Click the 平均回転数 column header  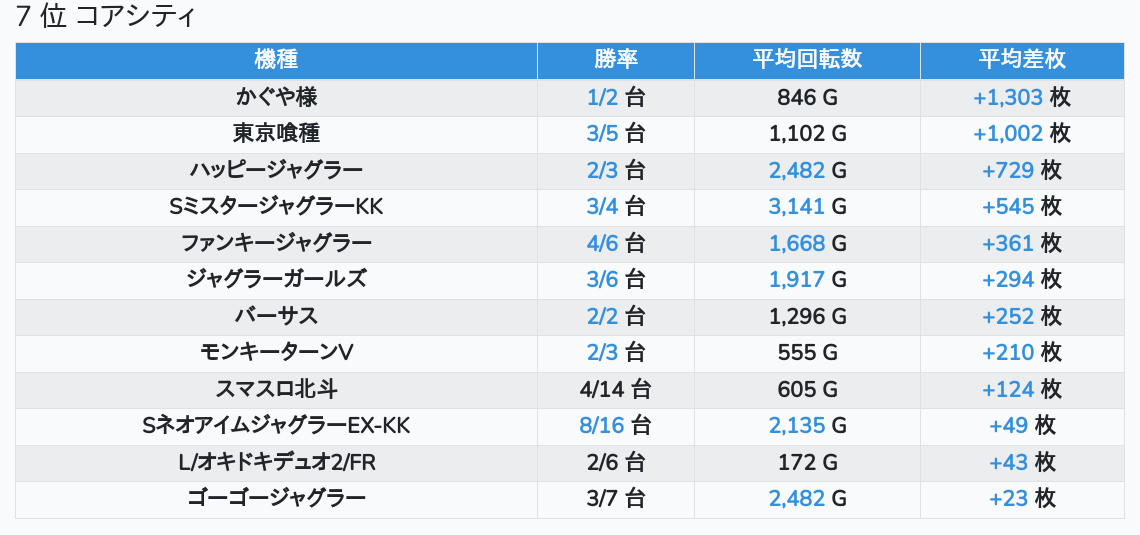(807, 60)
